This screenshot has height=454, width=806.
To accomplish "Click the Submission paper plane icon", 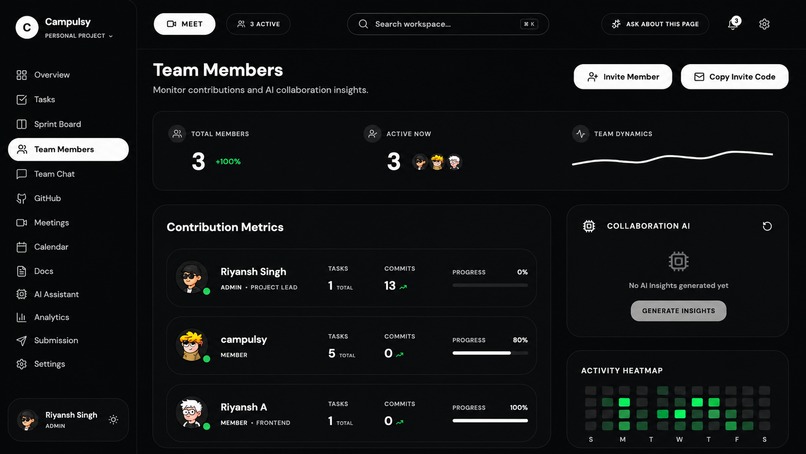I will [x=22, y=340].
